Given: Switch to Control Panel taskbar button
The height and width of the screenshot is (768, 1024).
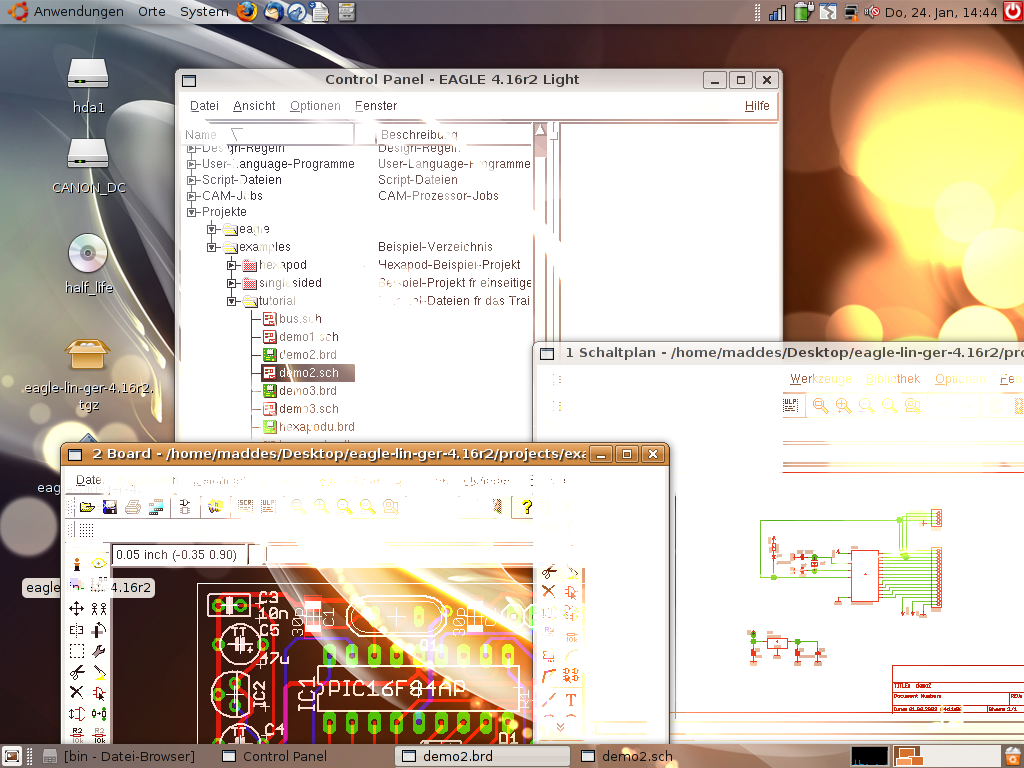Looking at the screenshot, I should [303, 756].
